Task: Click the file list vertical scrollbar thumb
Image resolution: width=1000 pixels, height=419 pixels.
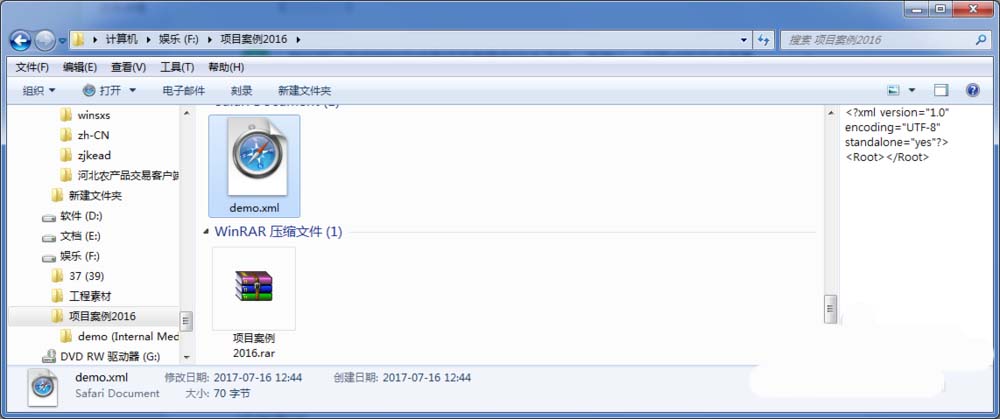Action: [x=830, y=309]
